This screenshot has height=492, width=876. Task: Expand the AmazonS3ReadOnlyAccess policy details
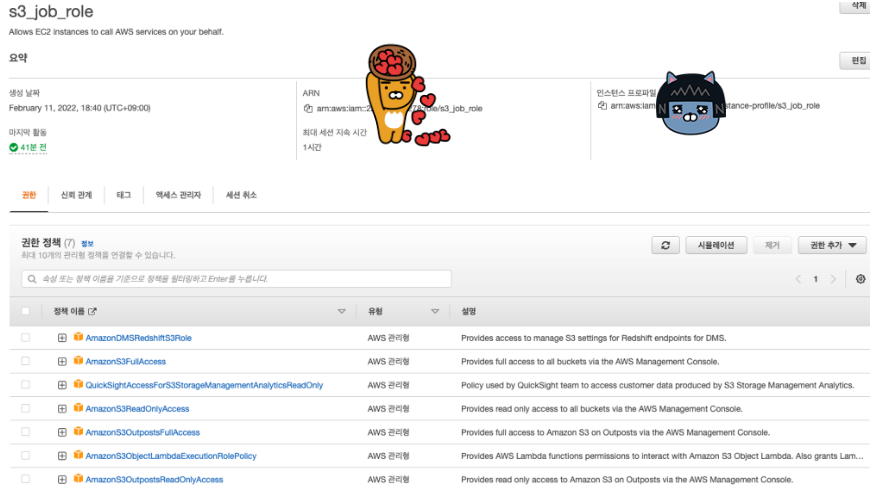[x=62, y=409]
